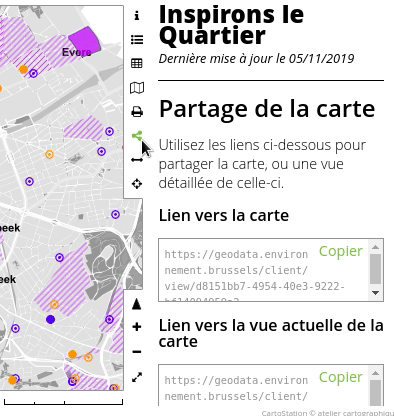
Task: Select the measure distance arrow tool
Action: pyautogui.click(x=137, y=160)
